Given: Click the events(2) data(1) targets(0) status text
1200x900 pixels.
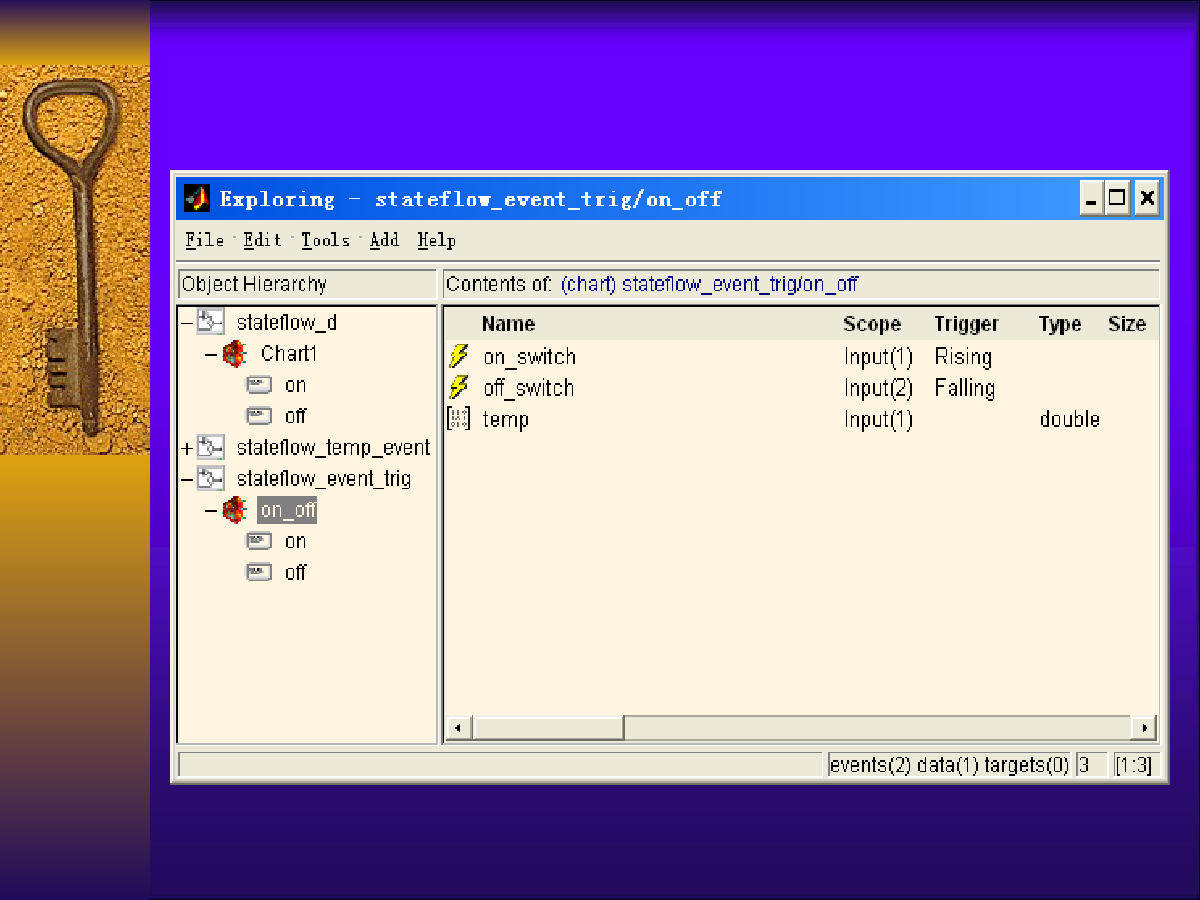Looking at the screenshot, I should (x=949, y=765).
